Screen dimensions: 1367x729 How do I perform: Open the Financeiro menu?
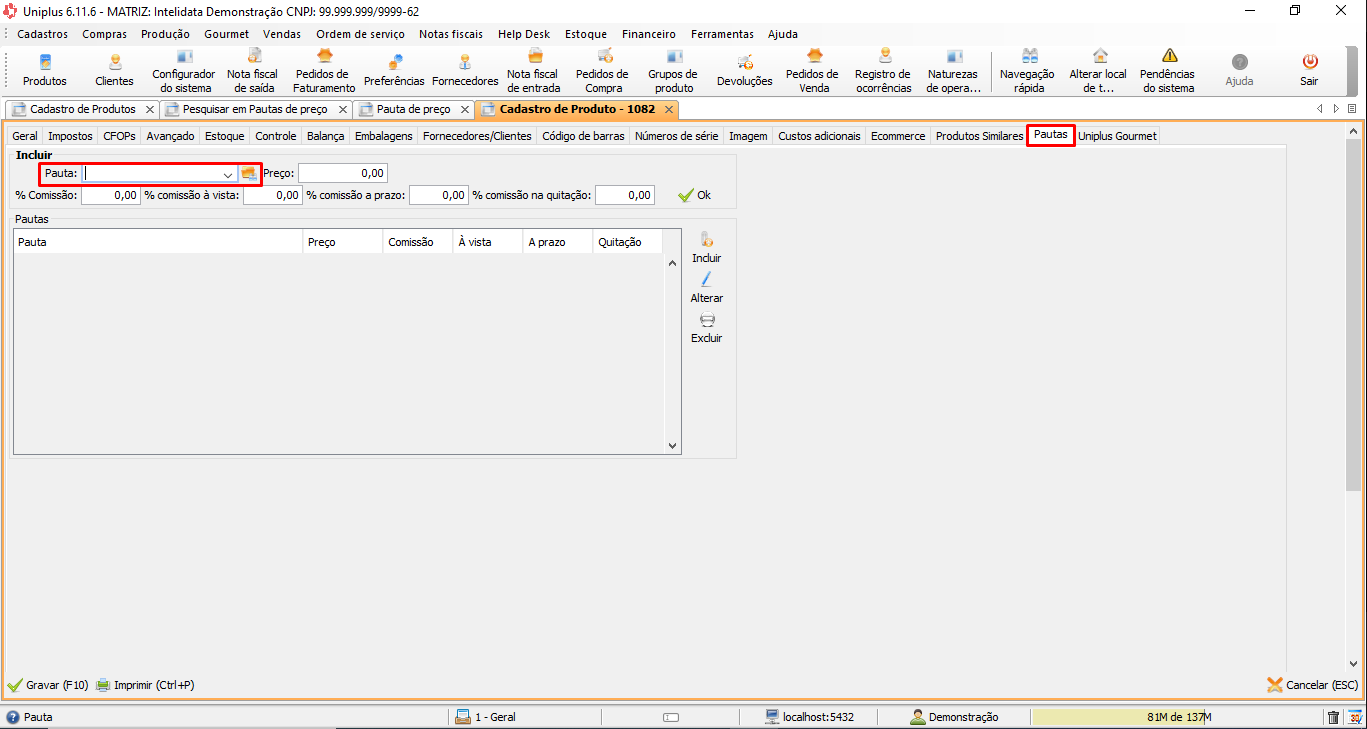(649, 34)
